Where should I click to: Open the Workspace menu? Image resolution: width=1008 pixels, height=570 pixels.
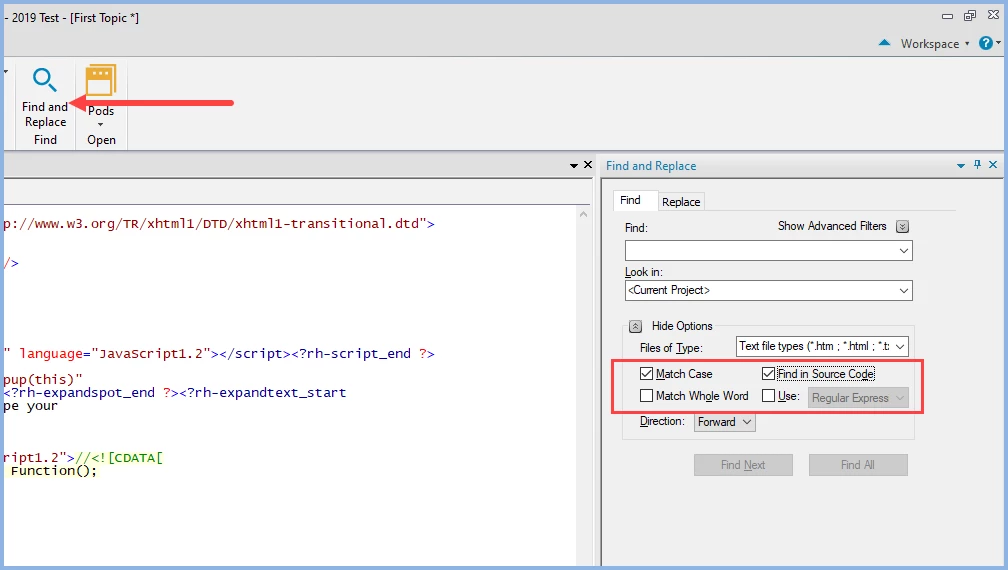tap(935, 44)
